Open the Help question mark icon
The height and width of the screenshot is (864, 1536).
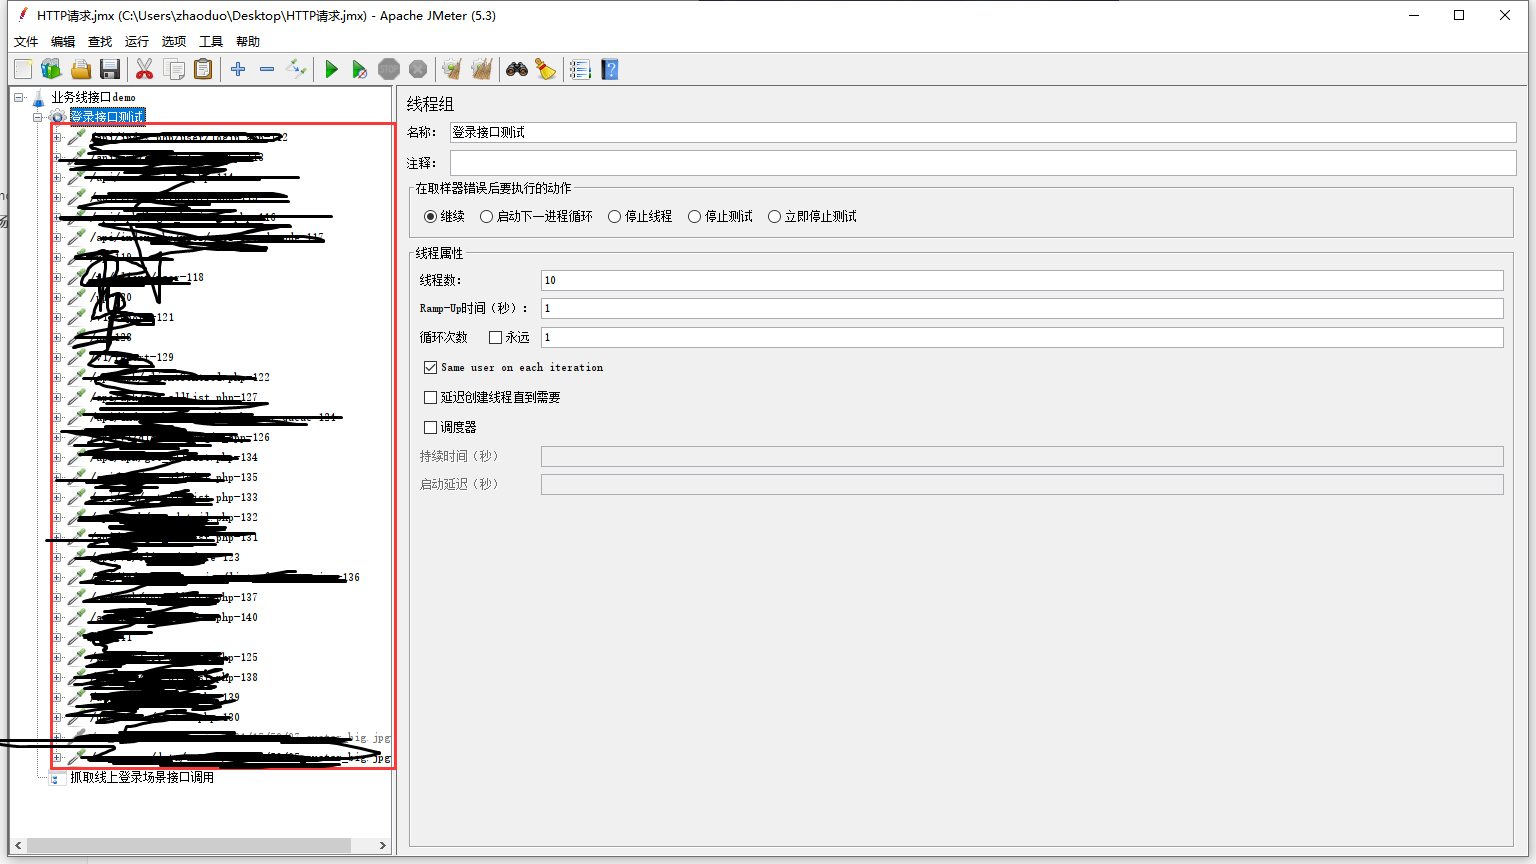click(x=610, y=69)
